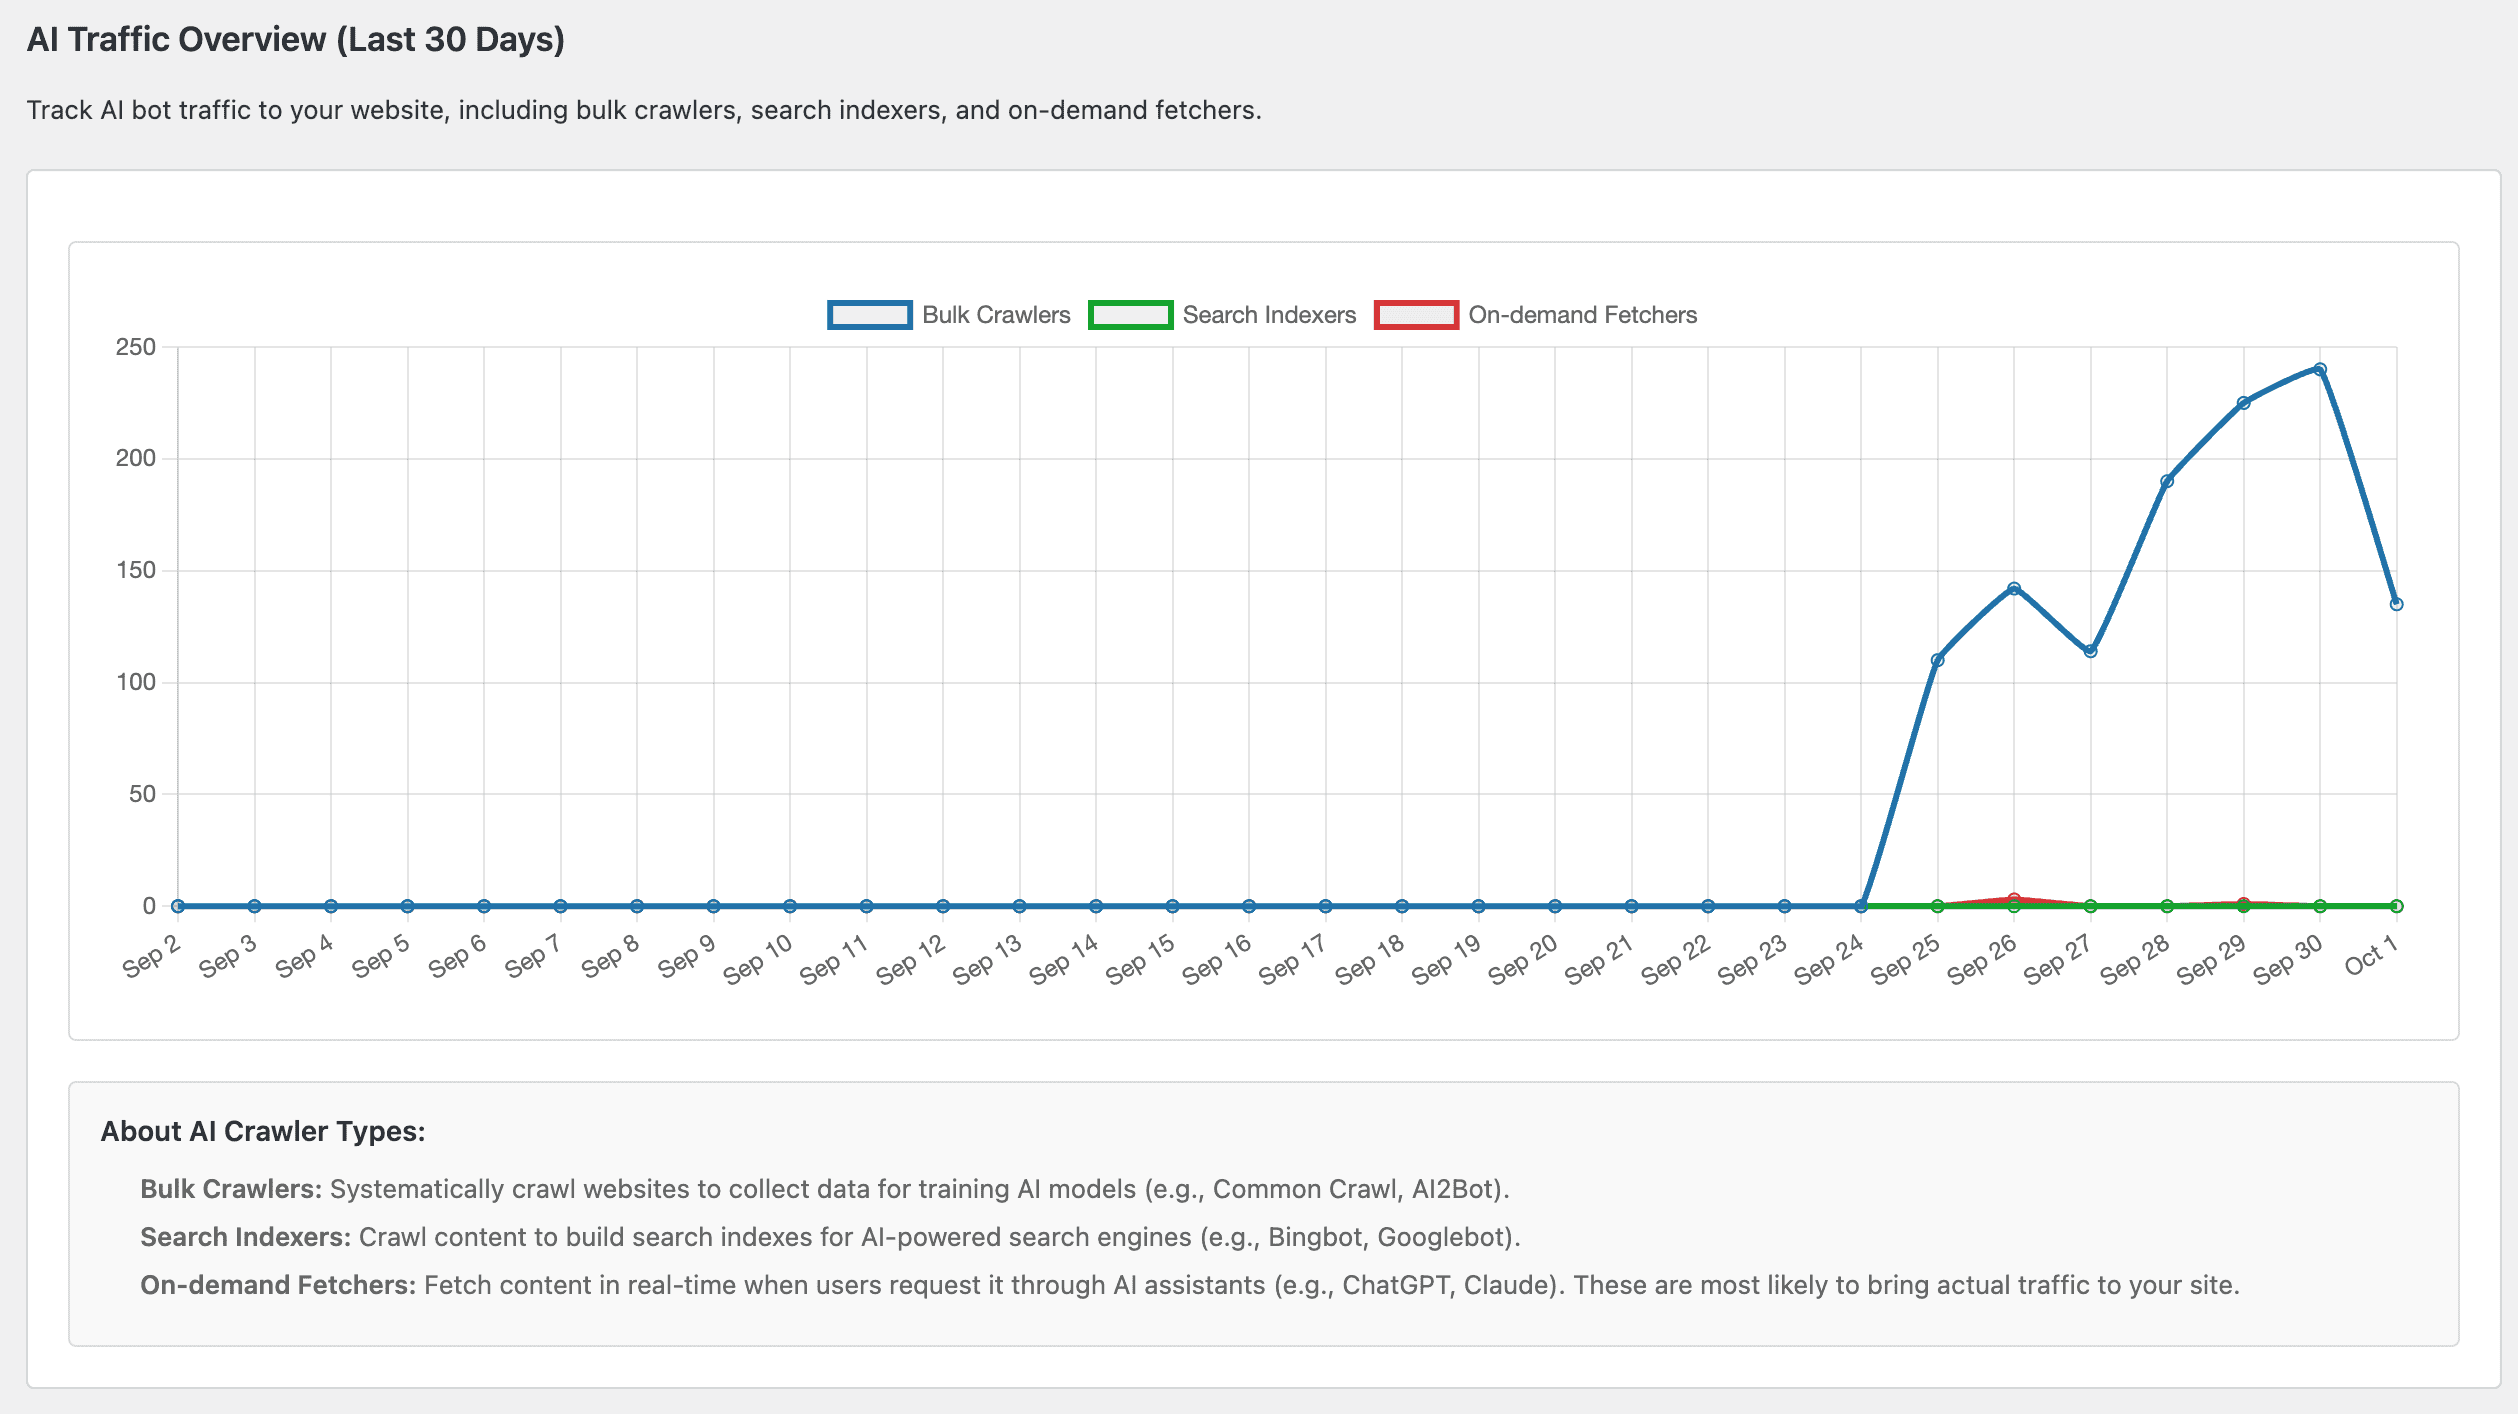Click the Sep 2 data point at zero

[x=178, y=906]
